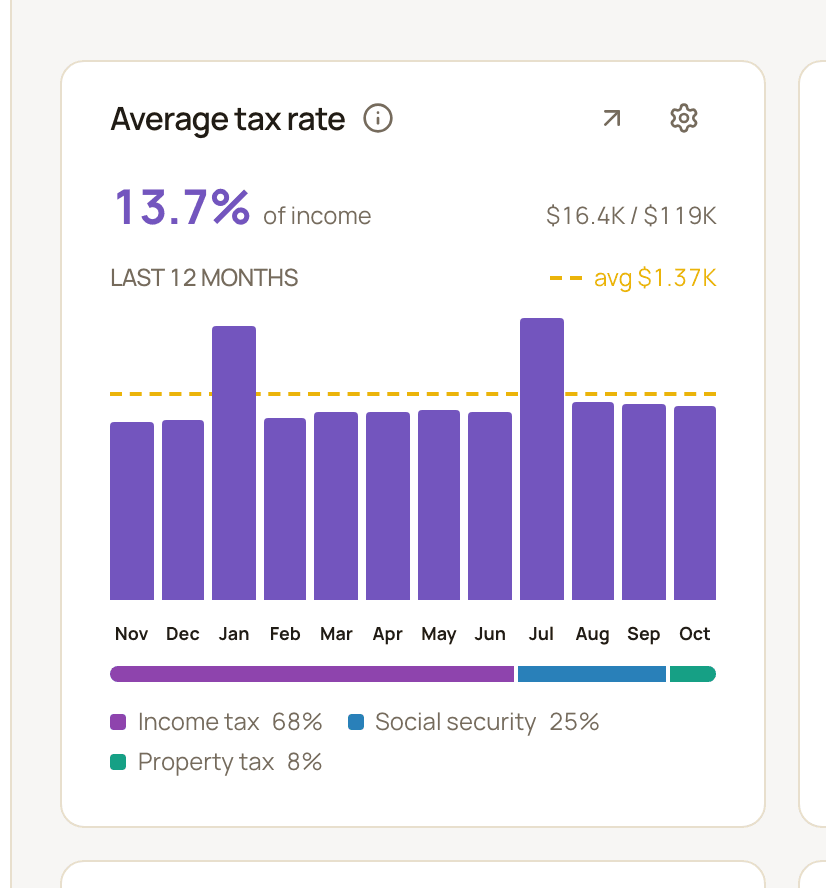Click the 13.7% headline value
This screenshot has height=888, width=826.
tap(182, 208)
